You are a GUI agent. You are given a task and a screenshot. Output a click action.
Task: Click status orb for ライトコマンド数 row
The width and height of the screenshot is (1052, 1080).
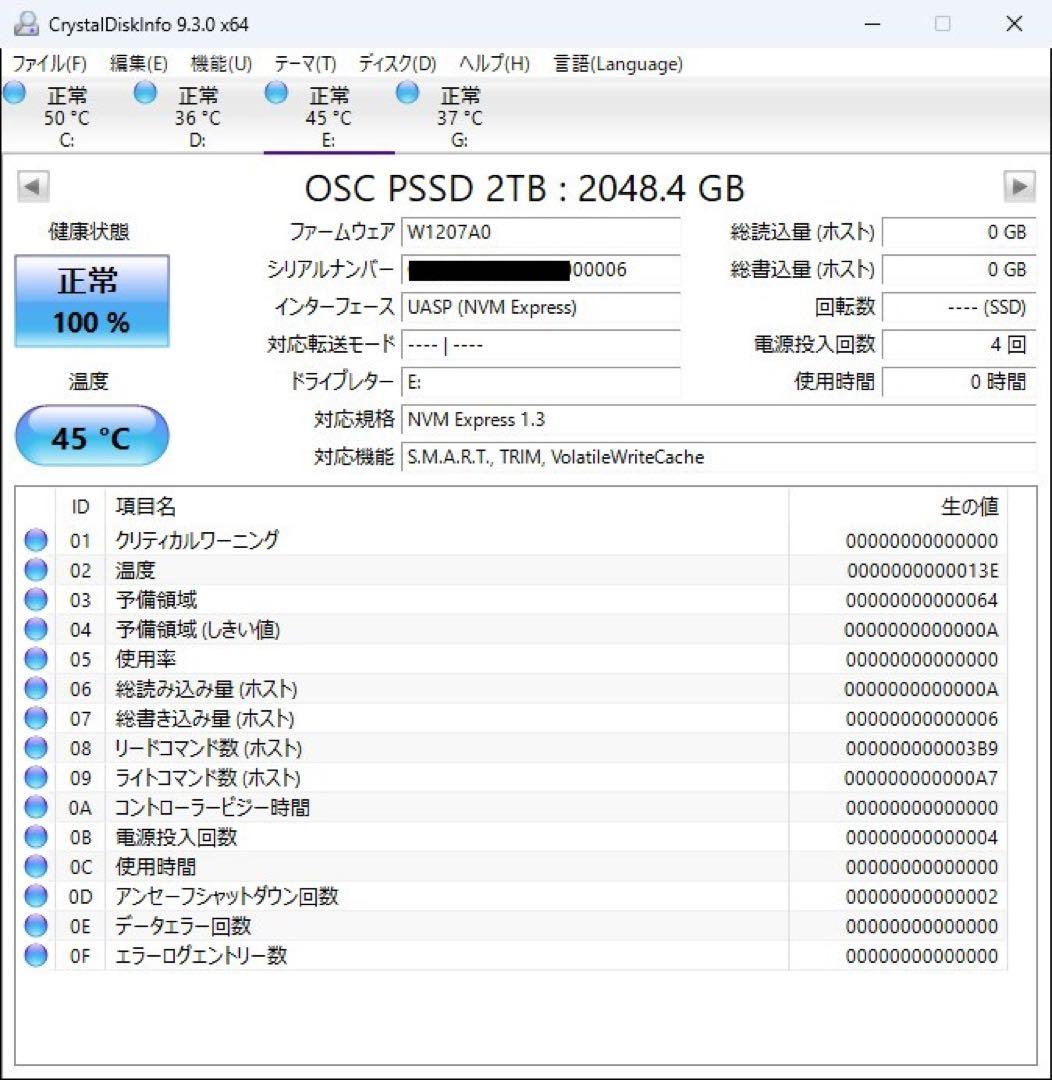[36, 778]
